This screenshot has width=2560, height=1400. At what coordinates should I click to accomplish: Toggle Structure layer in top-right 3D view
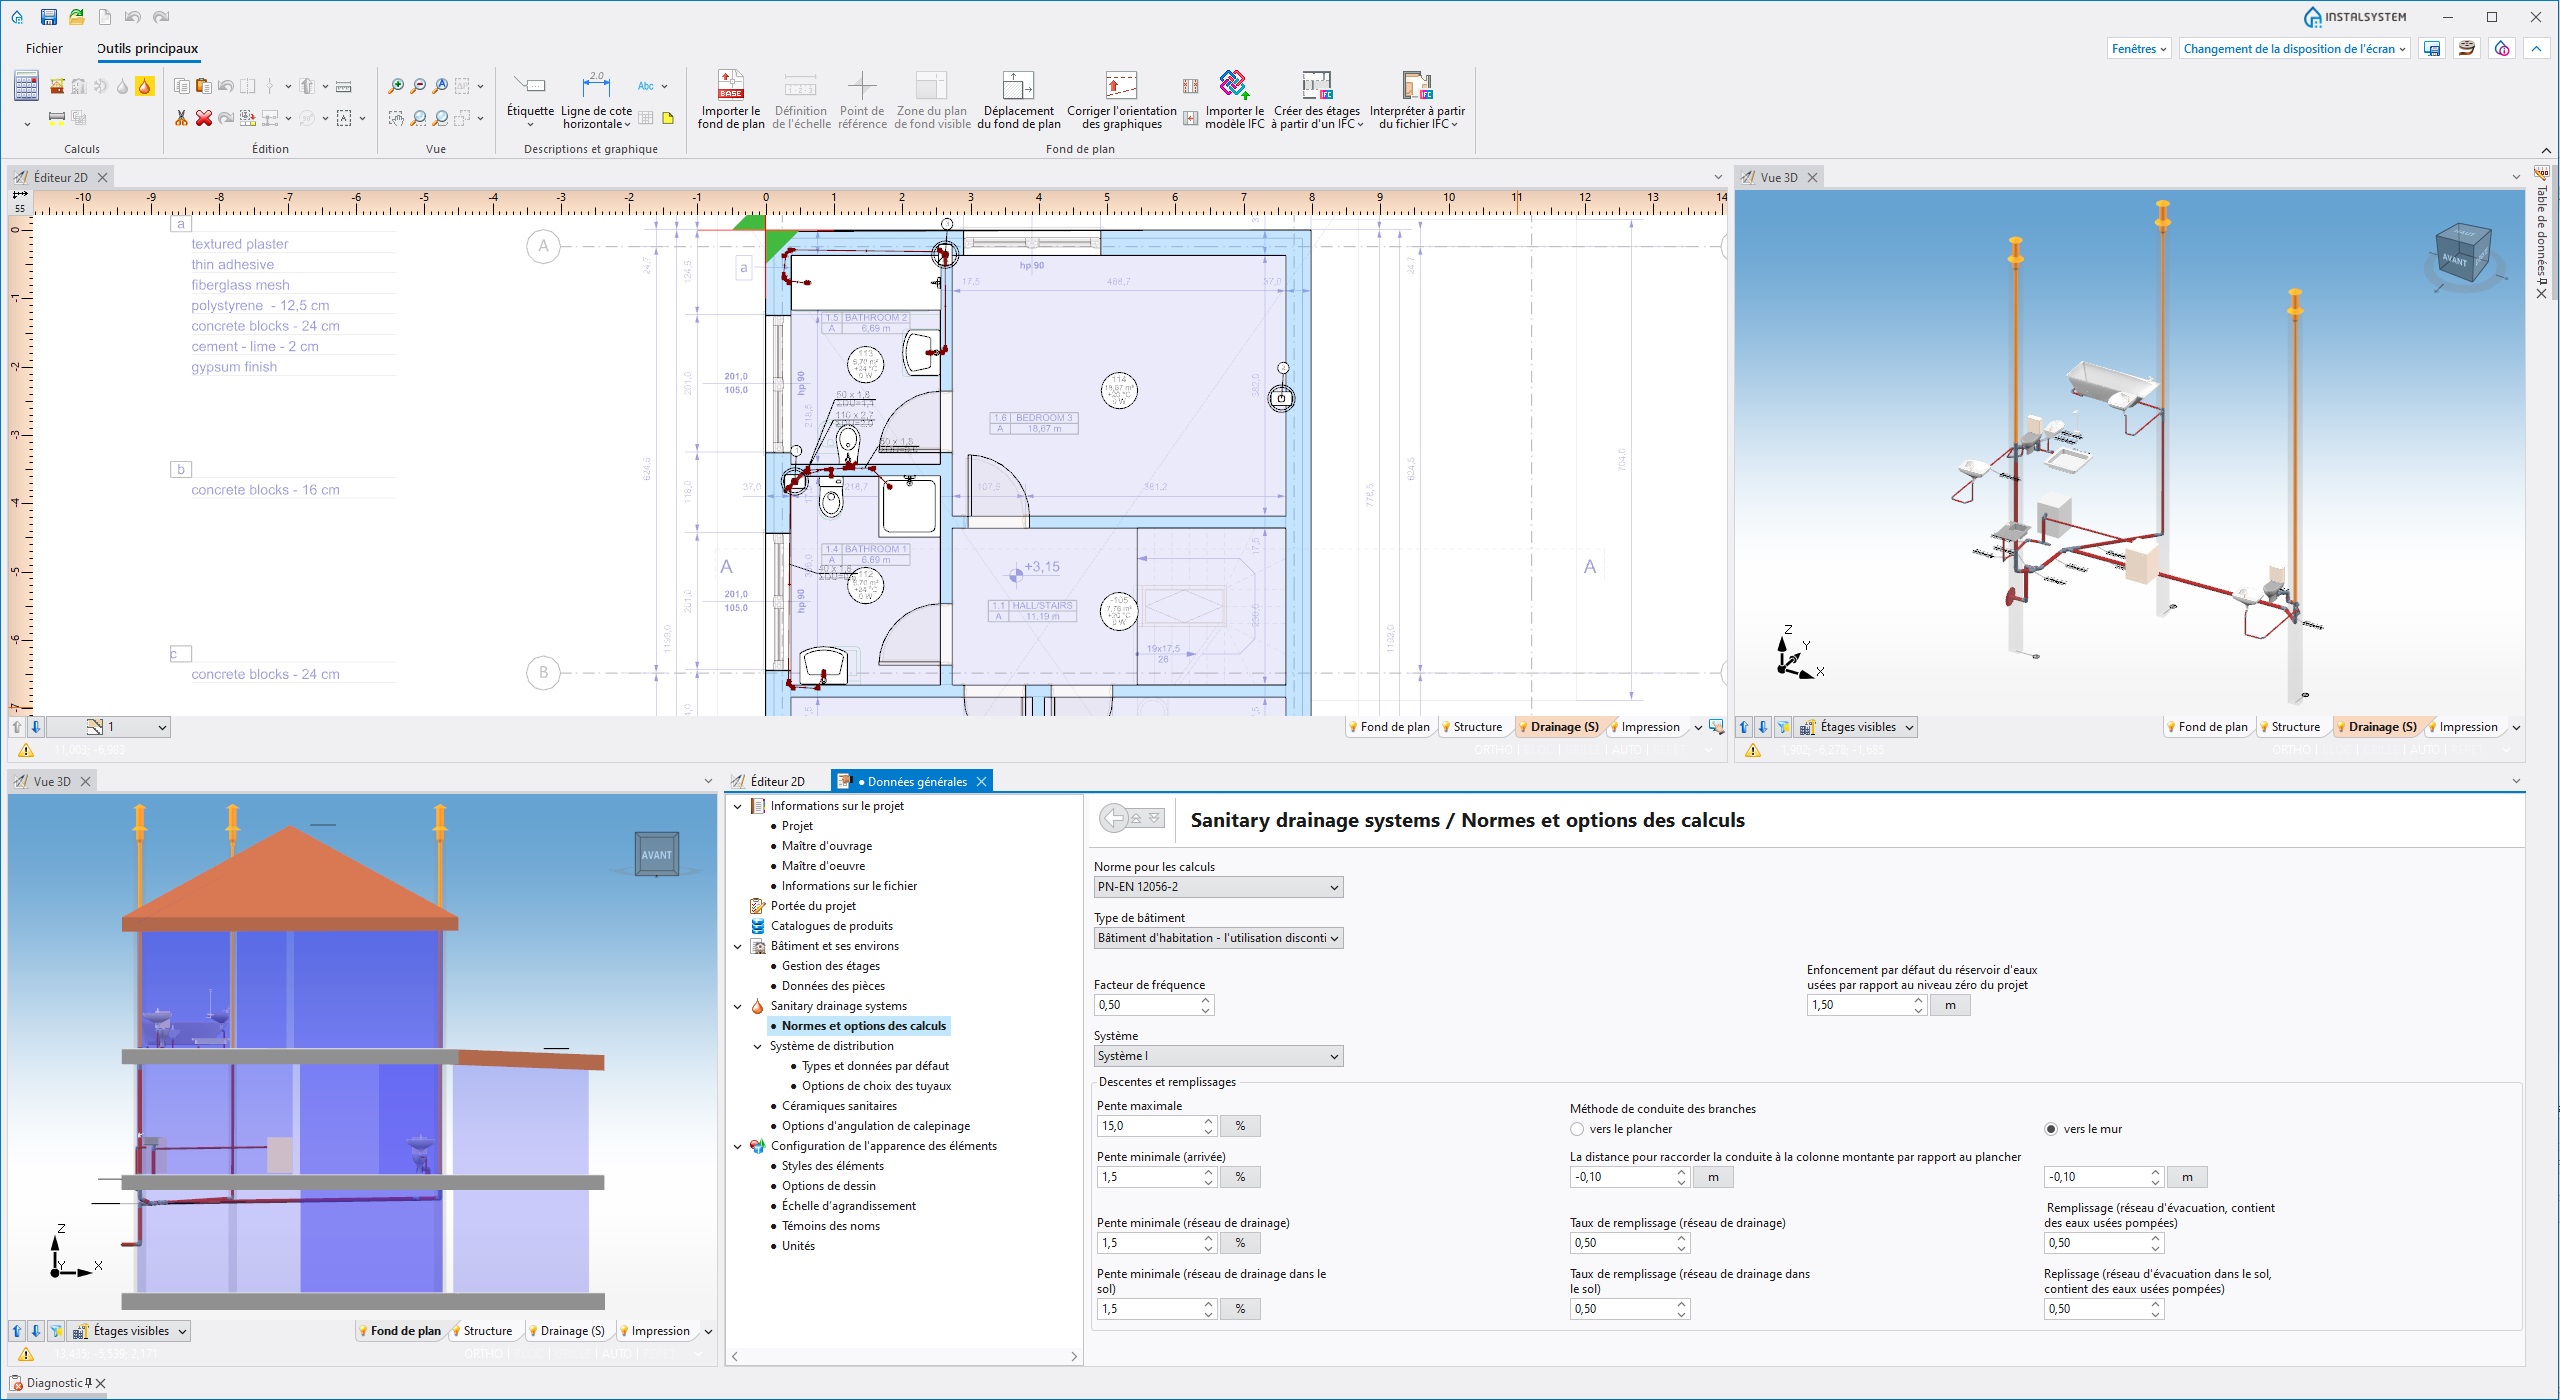pyautogui.click(x=2290, y=727)
